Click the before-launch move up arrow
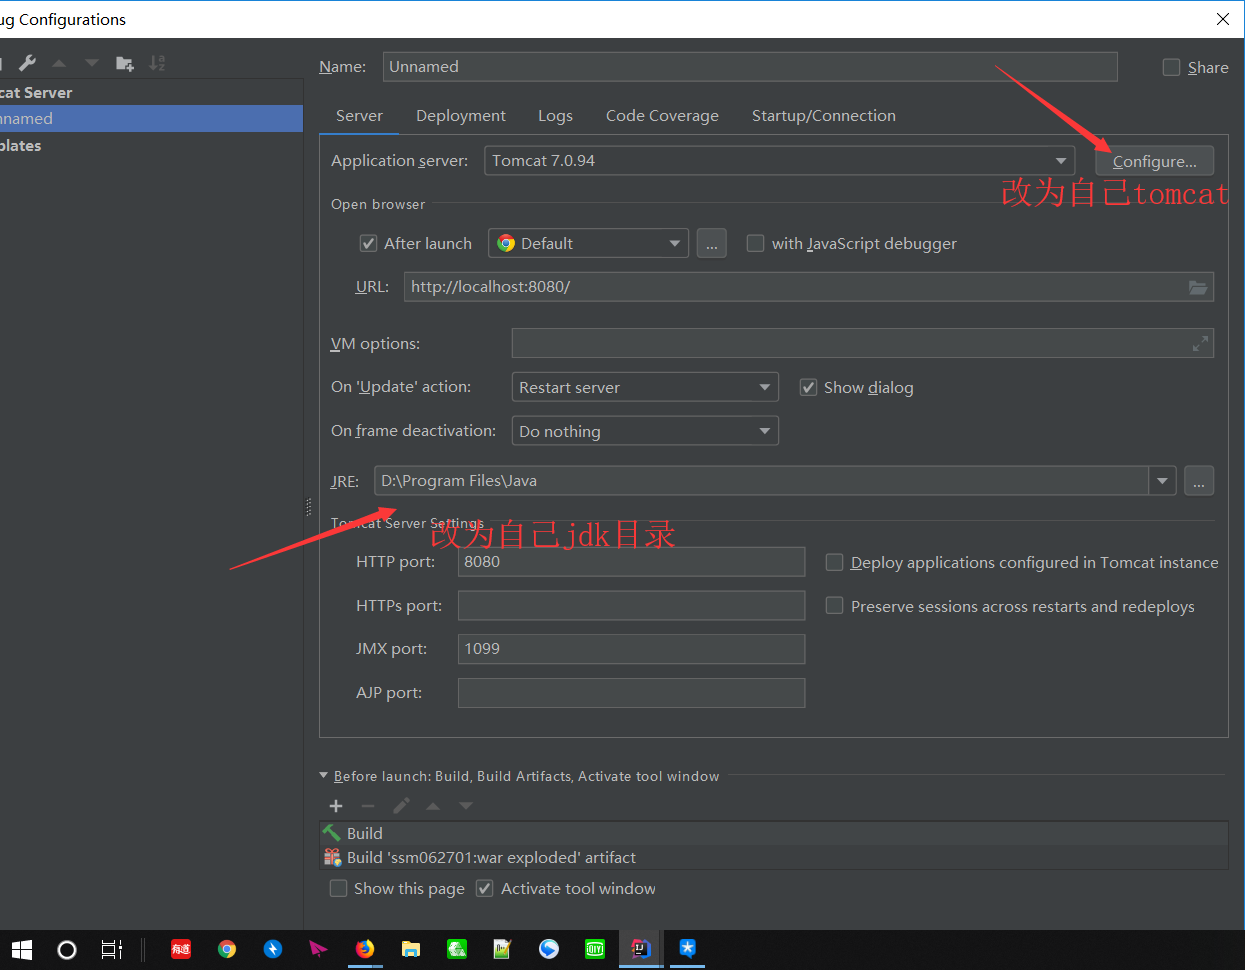 (433, 806)
